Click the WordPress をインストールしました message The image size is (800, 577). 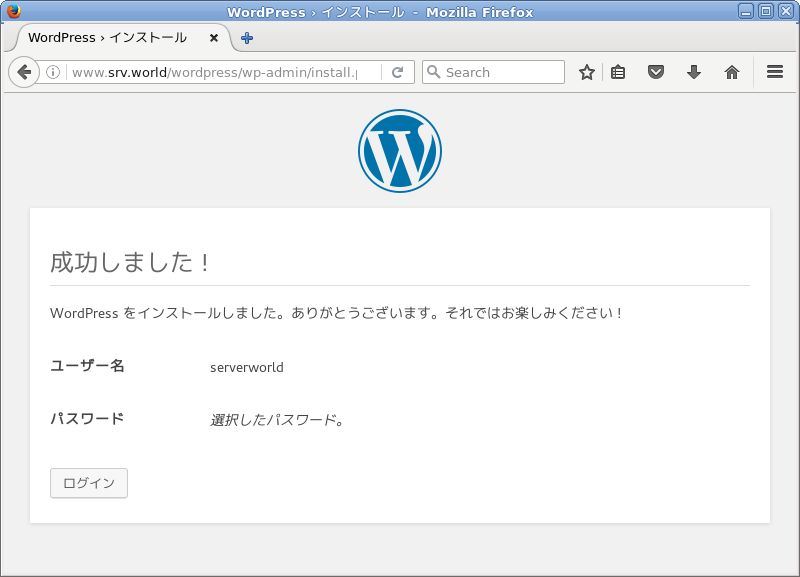tap(337, 313)
